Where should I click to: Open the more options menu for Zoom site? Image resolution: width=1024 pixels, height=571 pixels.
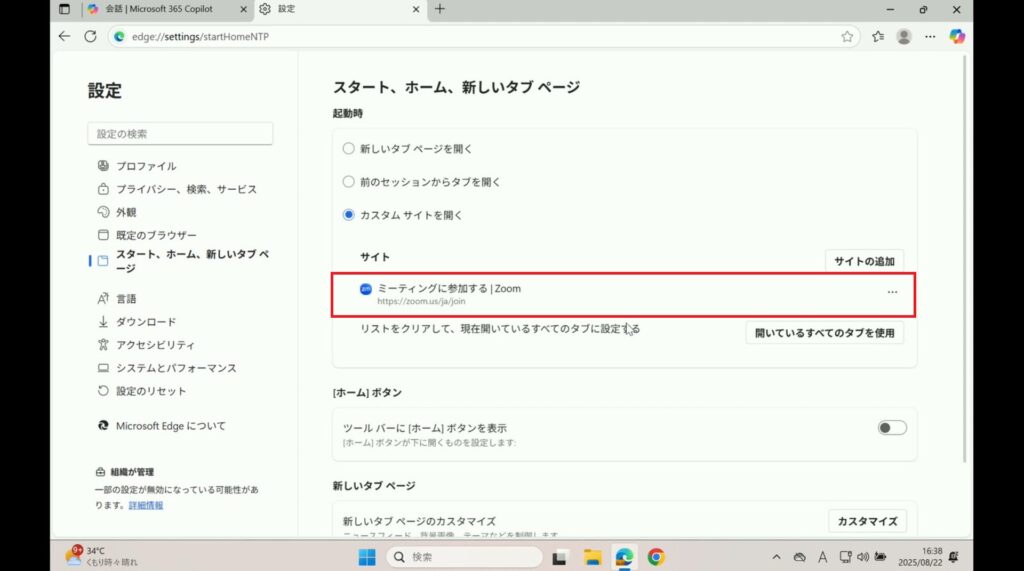click(892, 292)
